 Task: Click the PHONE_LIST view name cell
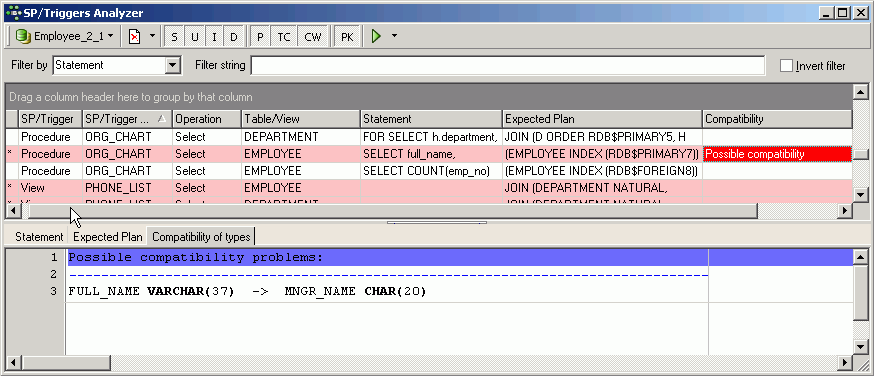point(127,188)
